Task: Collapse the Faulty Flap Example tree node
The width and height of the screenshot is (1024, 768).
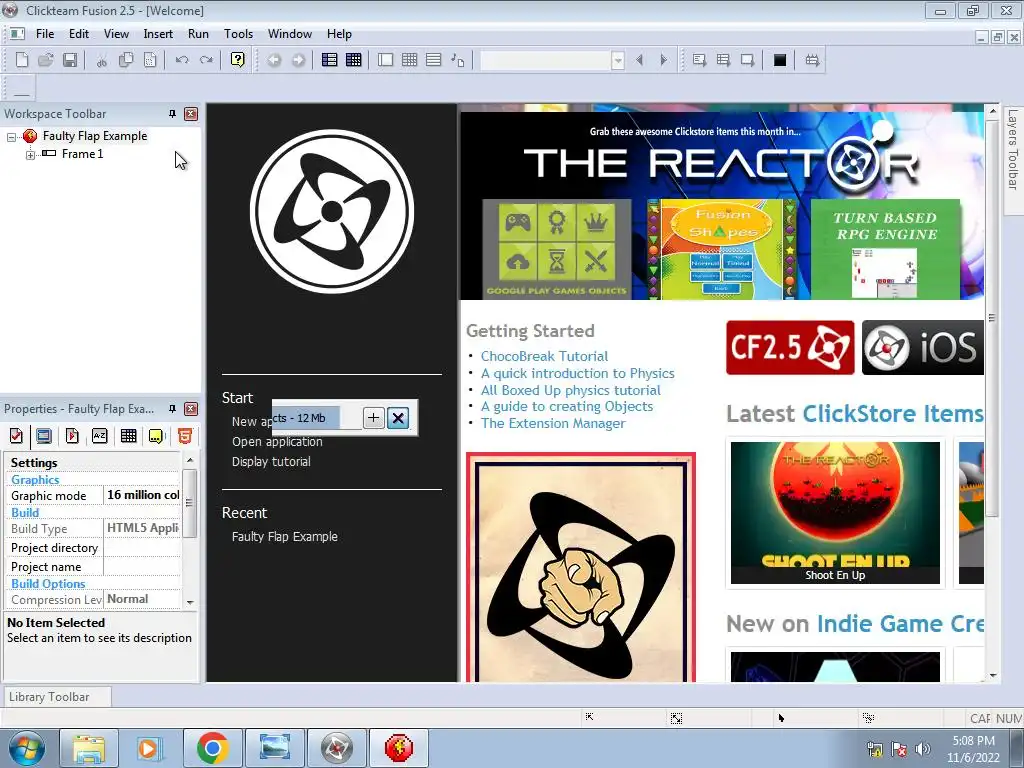Action: click(11, 137)
